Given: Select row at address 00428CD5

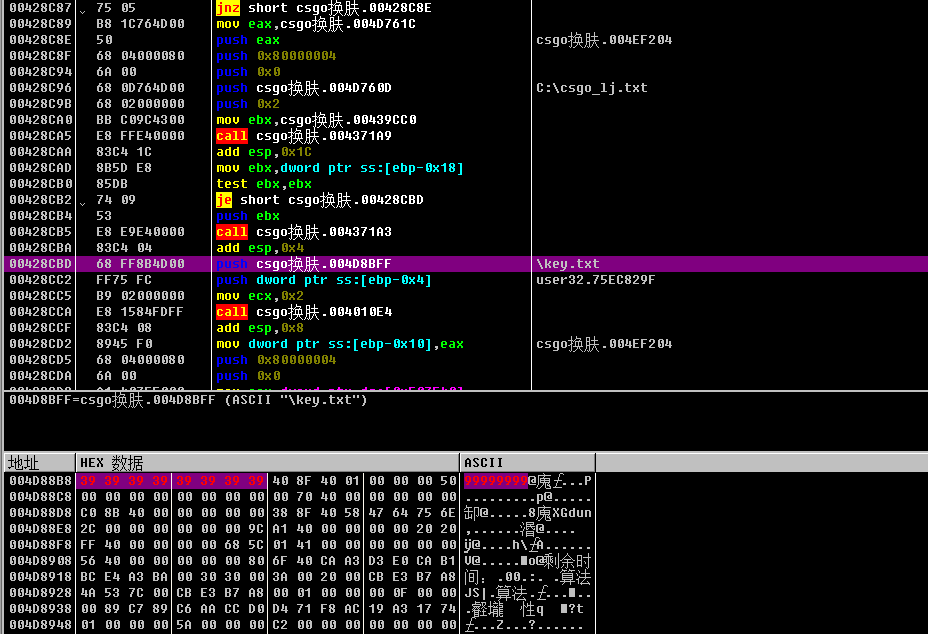Looking at the screenshot, I should 465,360.
